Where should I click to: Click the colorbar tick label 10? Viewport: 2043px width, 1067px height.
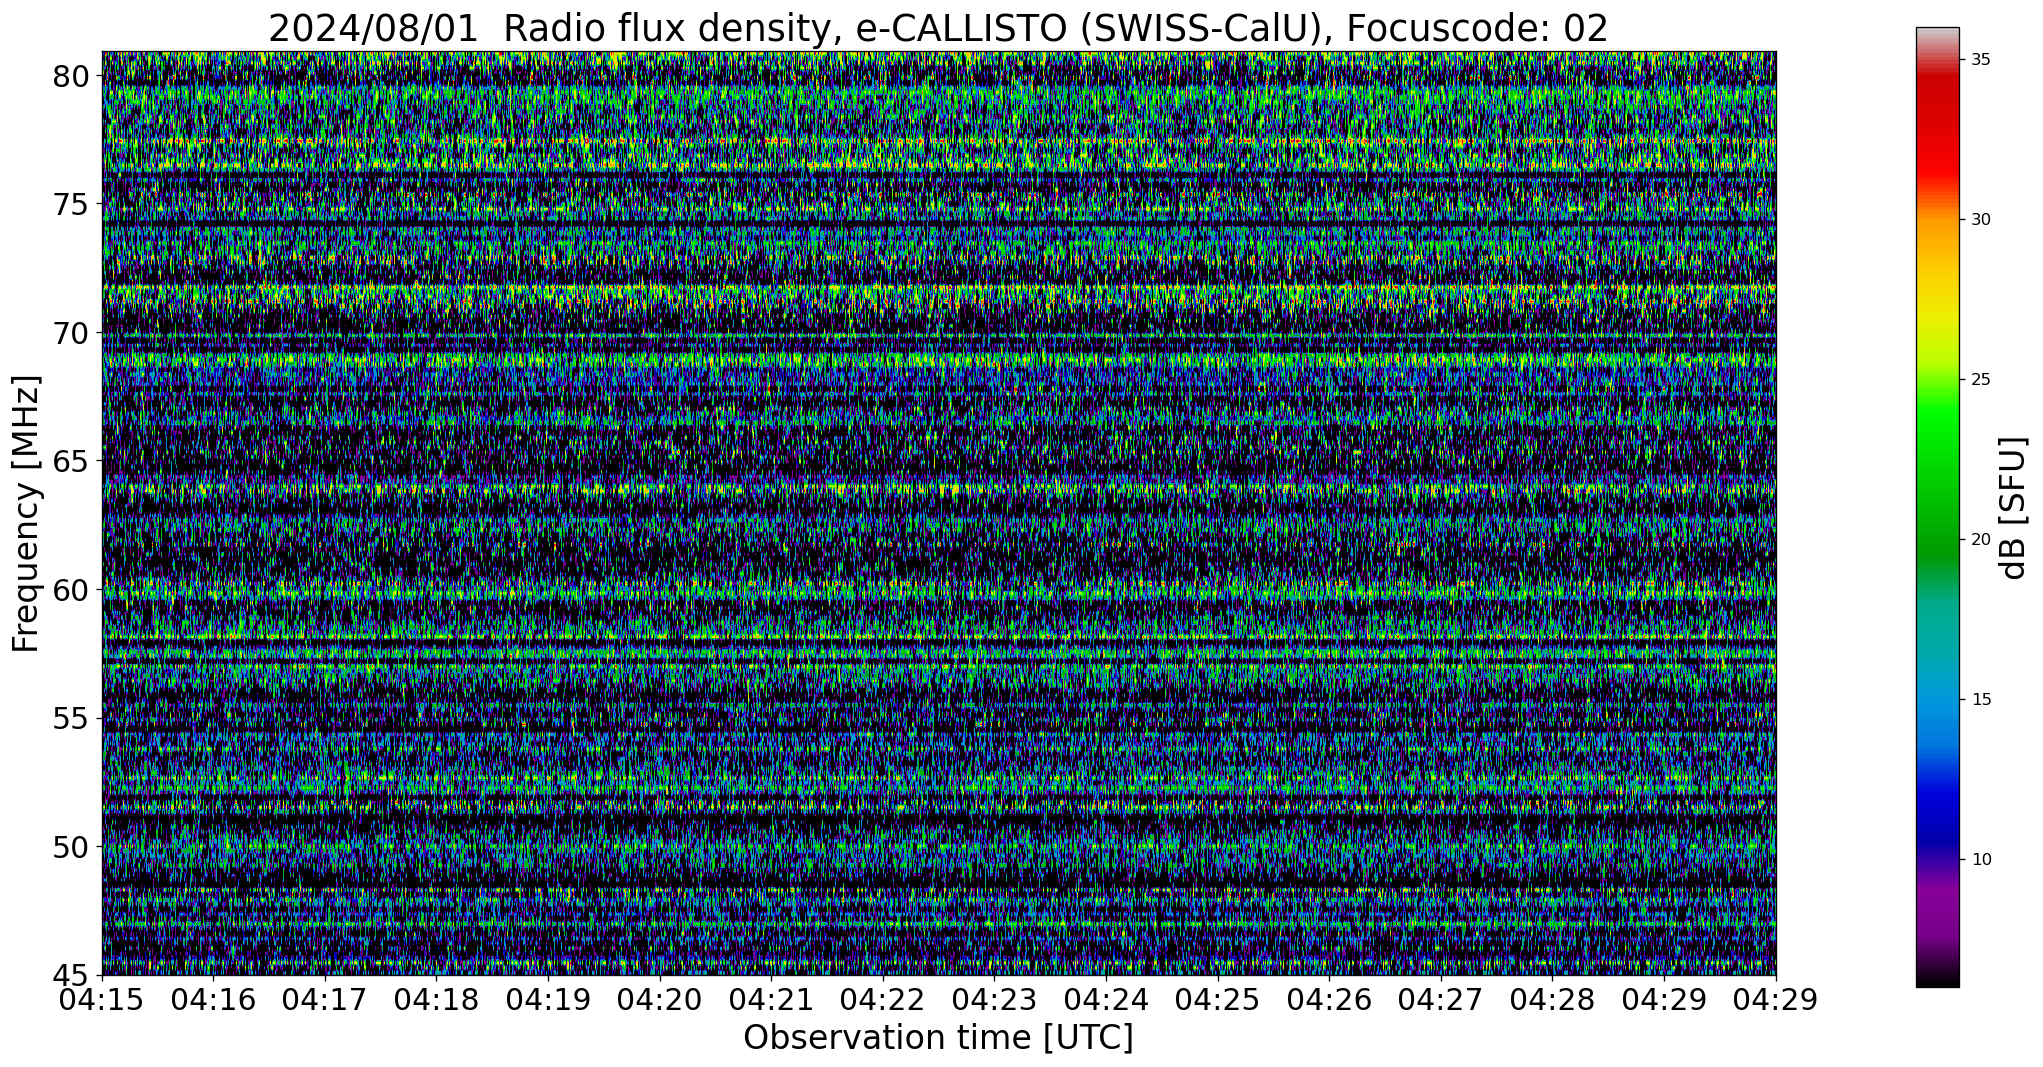1980,860
